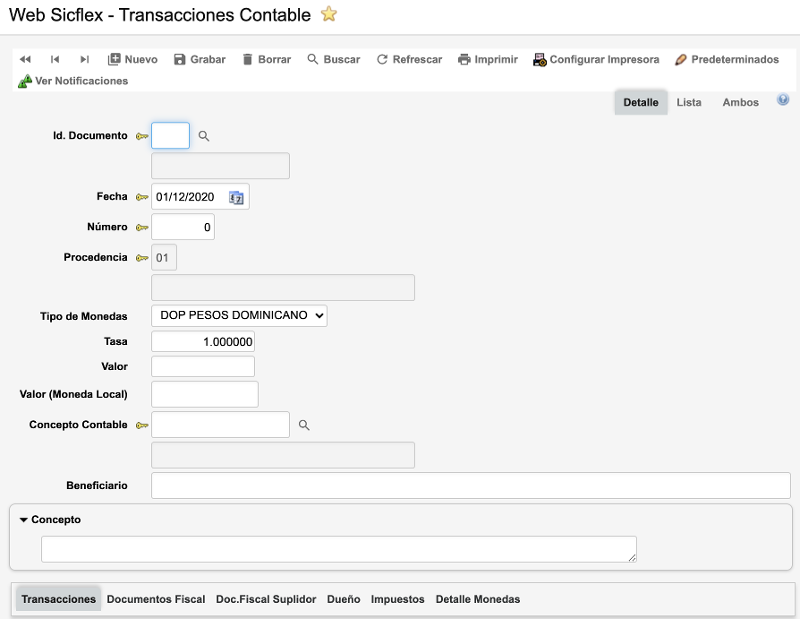The image size is (800, 619).
Task: Open the blue help icon
Action: click(x=783, y=101)
